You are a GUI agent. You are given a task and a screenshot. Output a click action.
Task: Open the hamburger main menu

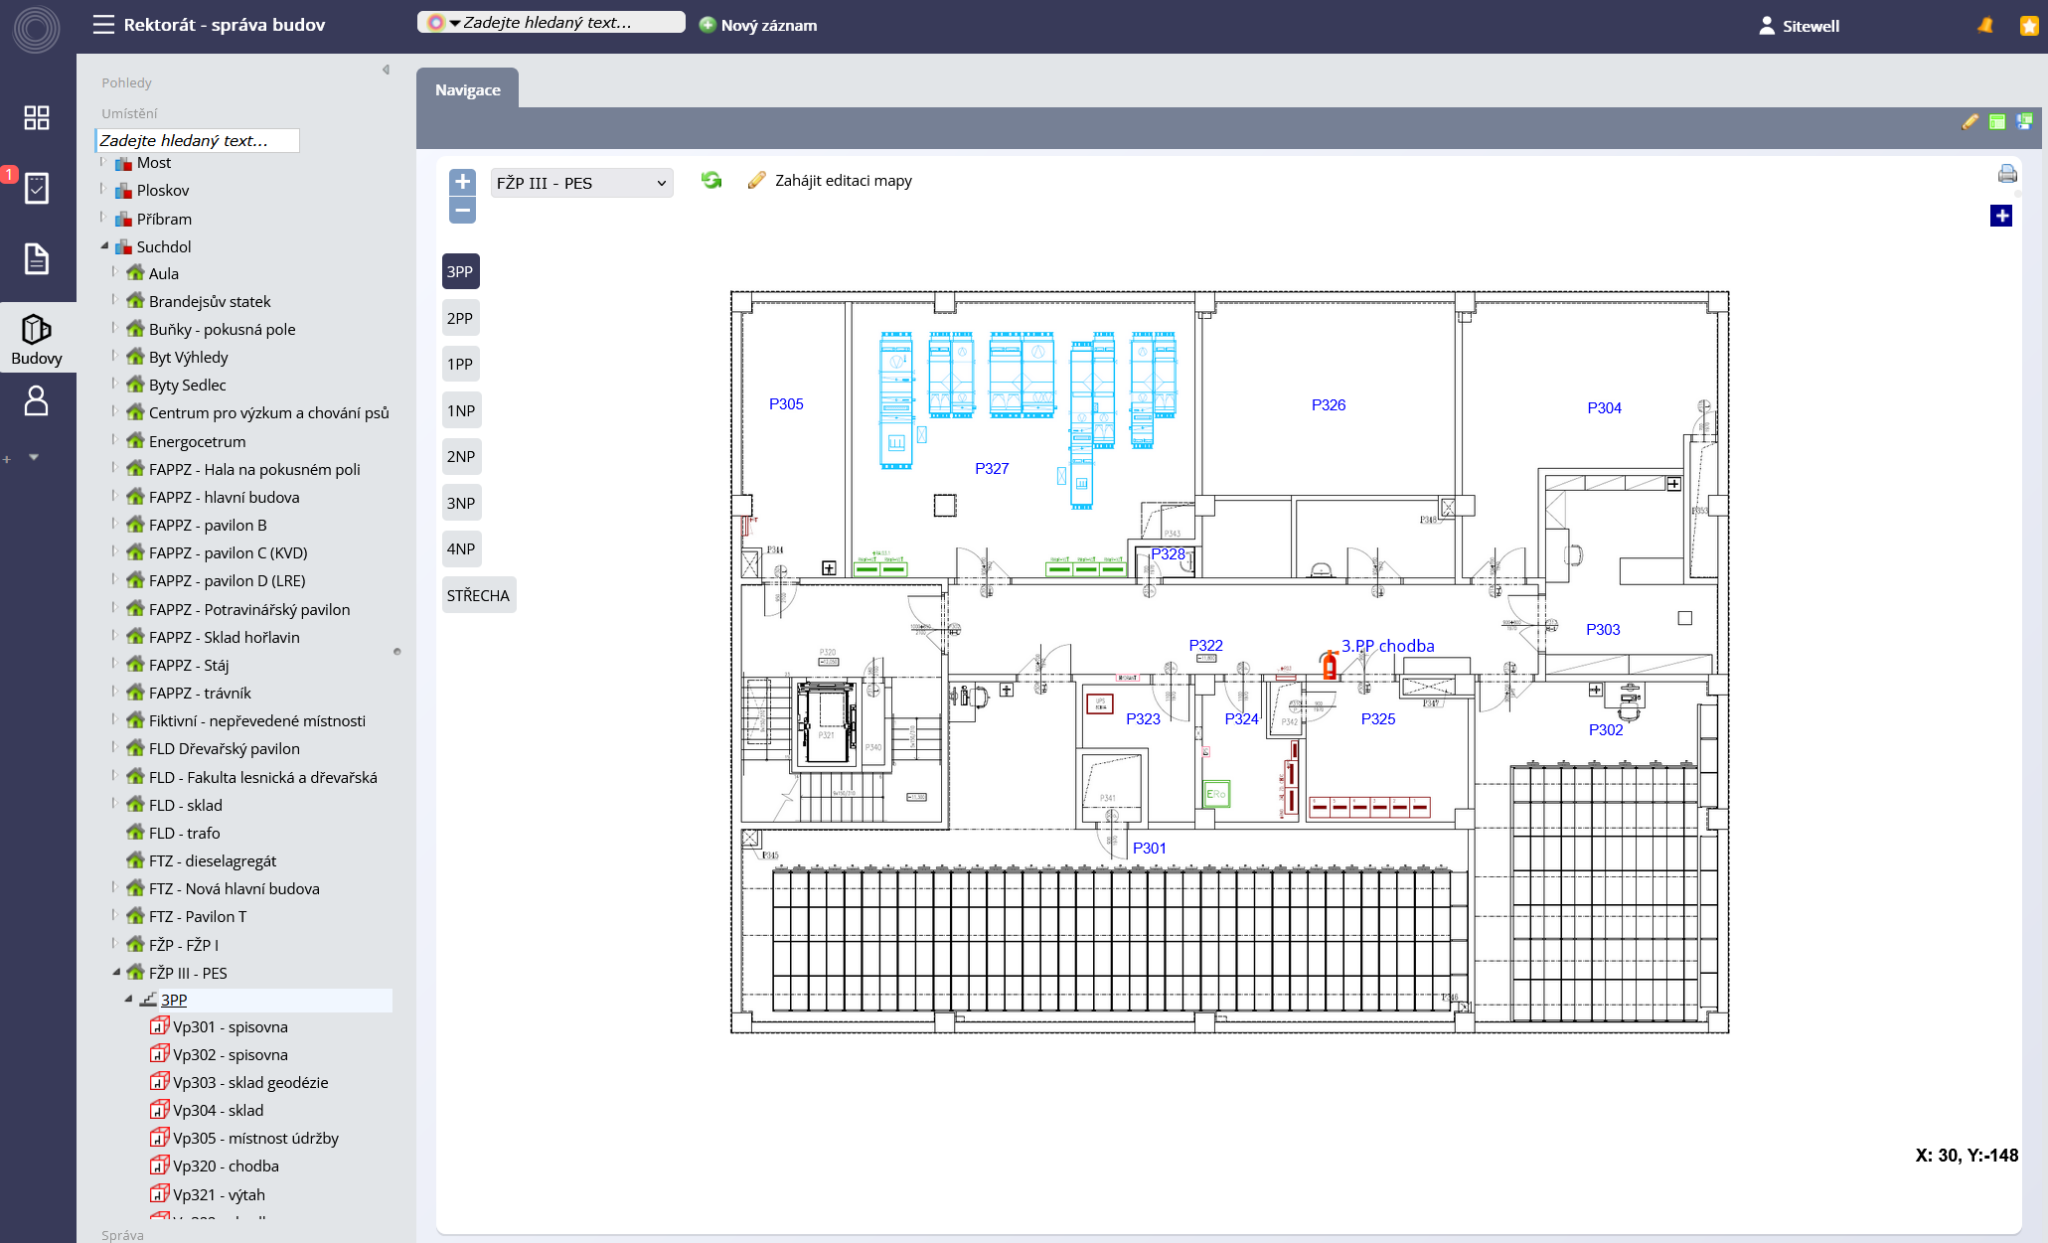tap(103, 25)
